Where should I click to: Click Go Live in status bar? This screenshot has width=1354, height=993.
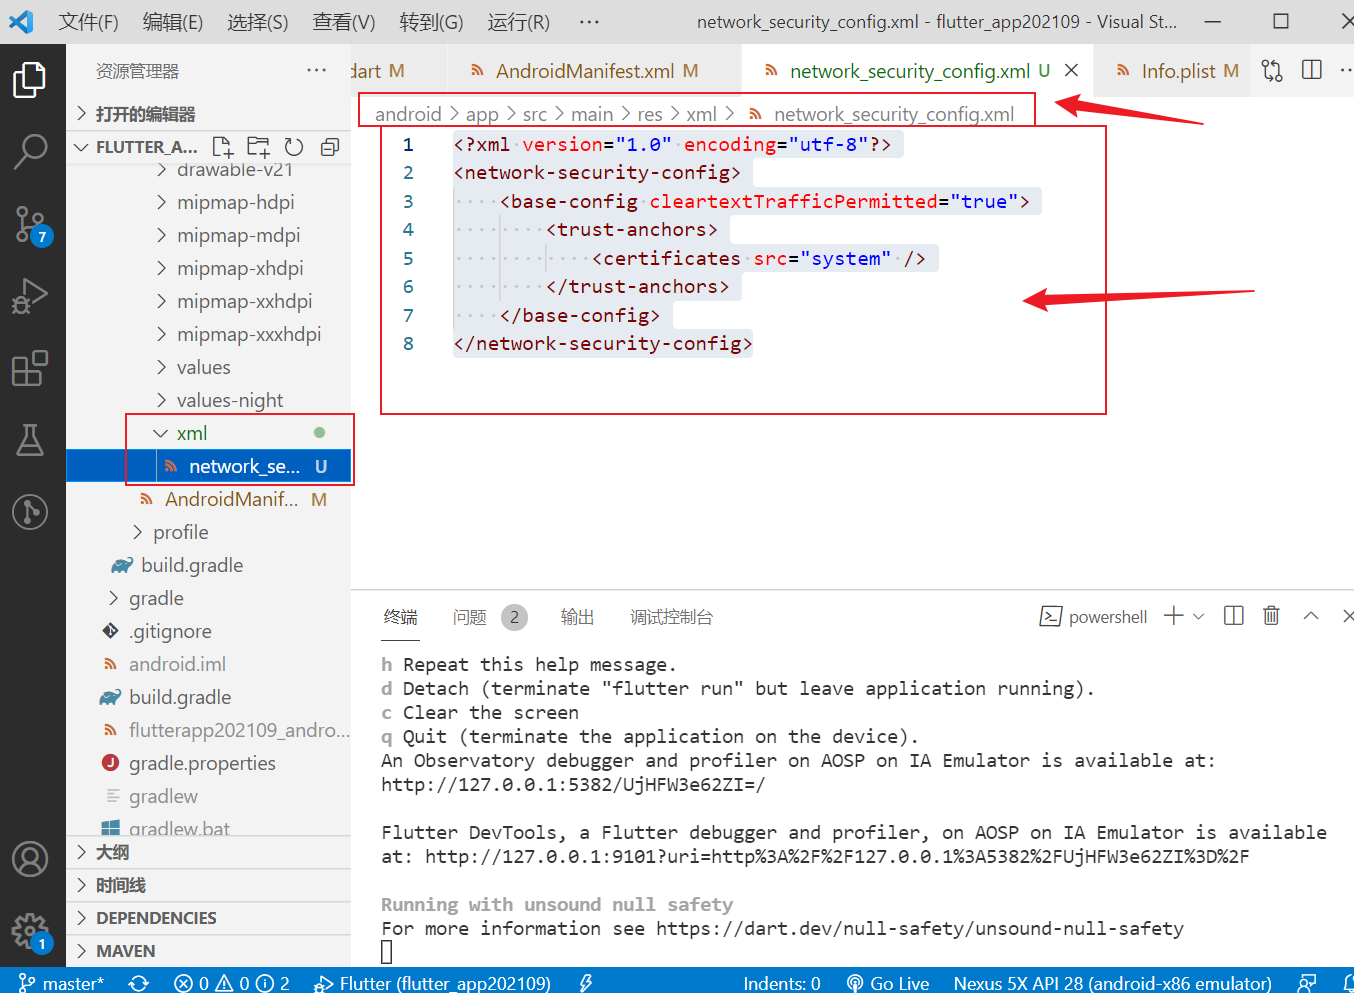(x=888, y=983)
